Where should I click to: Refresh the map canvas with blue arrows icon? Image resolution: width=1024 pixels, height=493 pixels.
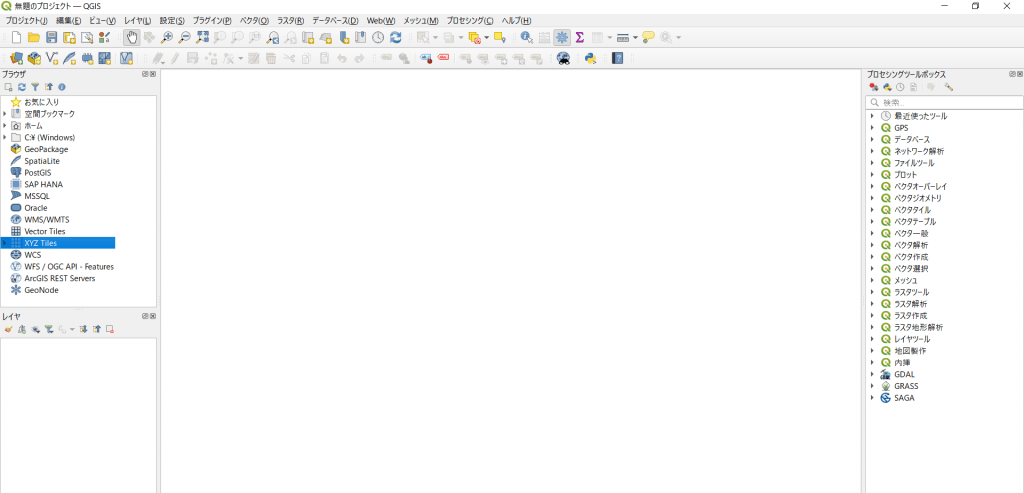[x=396, y=38]
